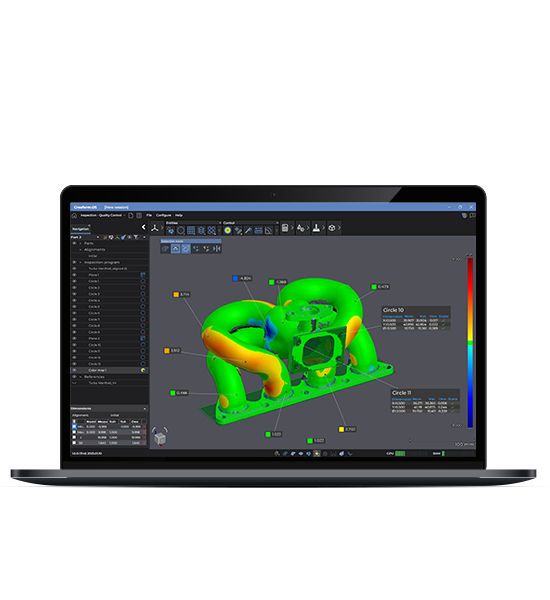Screen dimensions: 550x600
Task: Click the last icon in bottom view toolbar
Action: (x=349, y=453)
